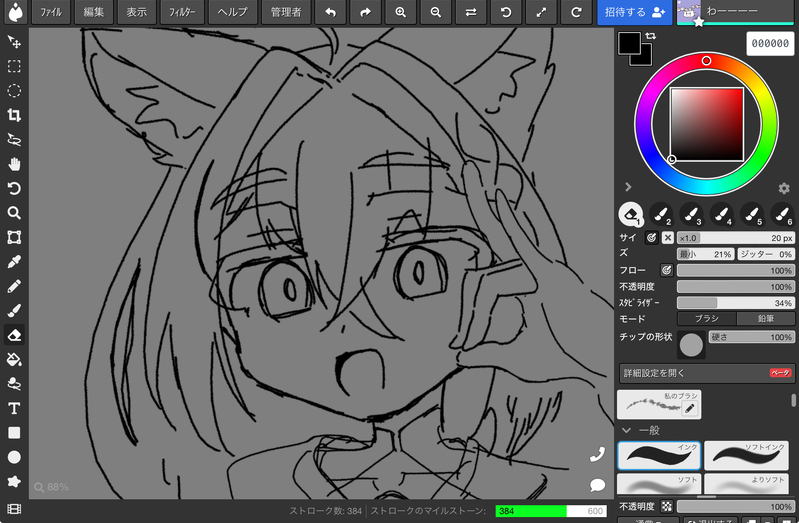The height and width of the screenshot is (523, 799).
Task: Open 詳細設定を開く advanced settings
Action: click(706, 373)
